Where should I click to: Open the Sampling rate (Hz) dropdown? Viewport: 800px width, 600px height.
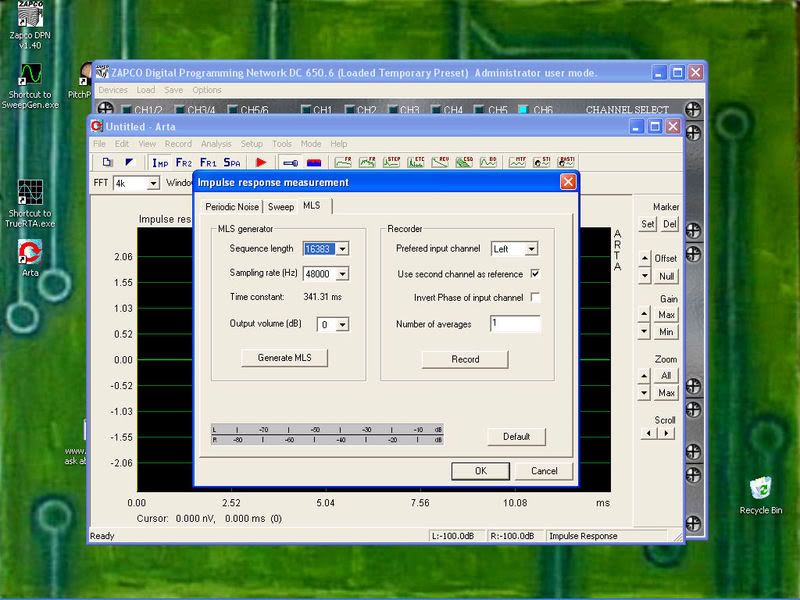coord(343,274)
